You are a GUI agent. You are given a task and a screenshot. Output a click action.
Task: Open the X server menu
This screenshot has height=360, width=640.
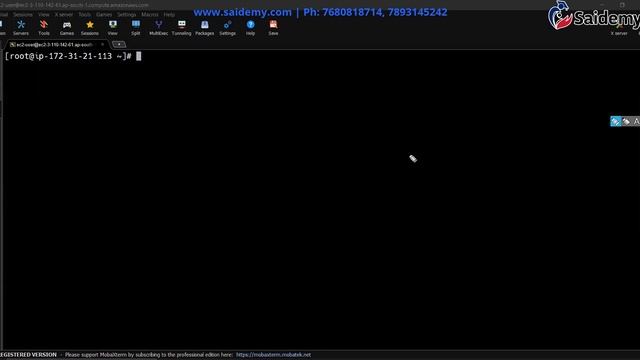click(64, 15)
